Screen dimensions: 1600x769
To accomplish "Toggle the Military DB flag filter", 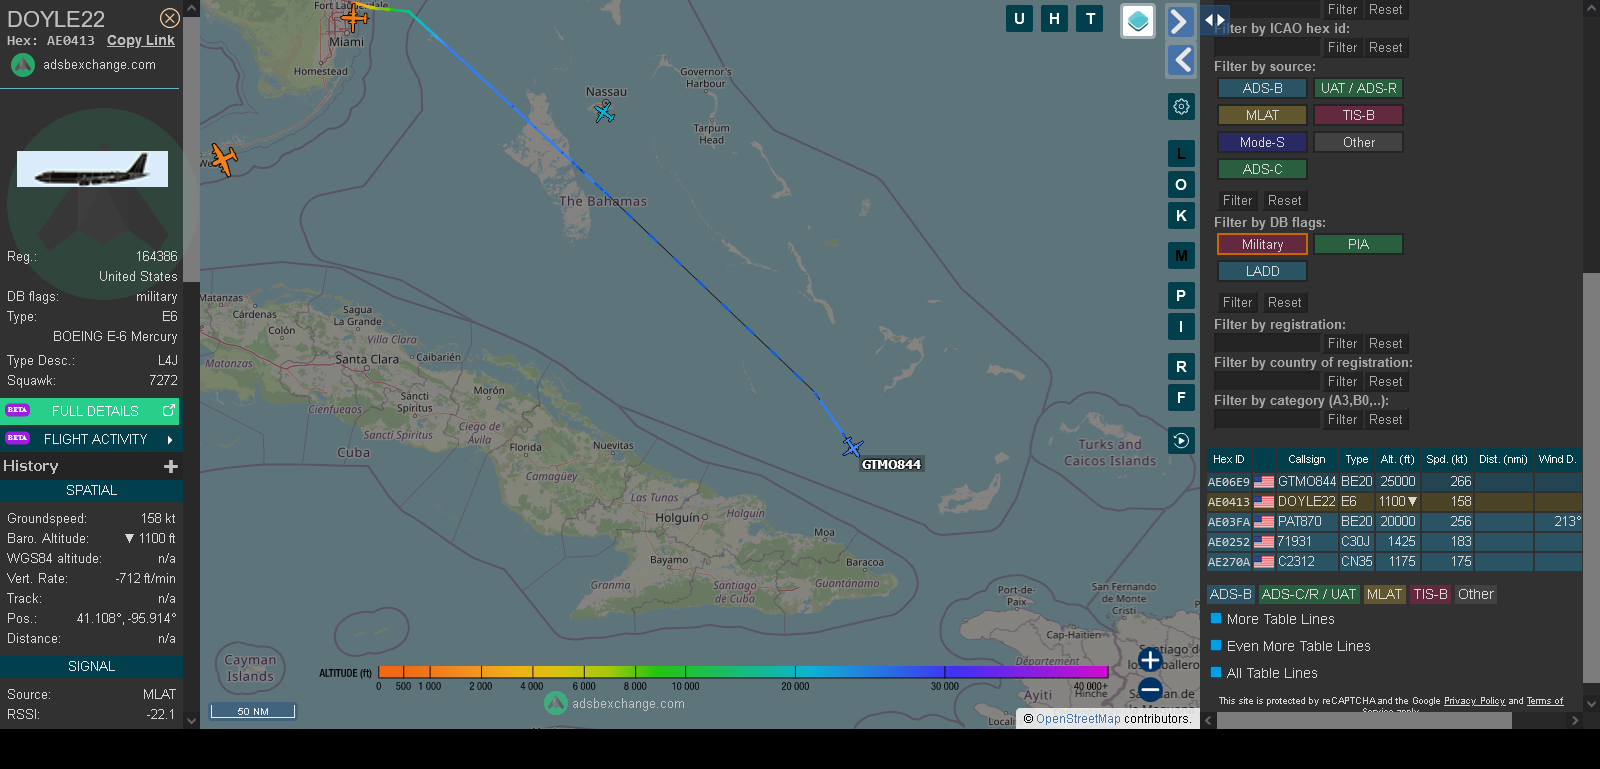I will coord(1262,244).
